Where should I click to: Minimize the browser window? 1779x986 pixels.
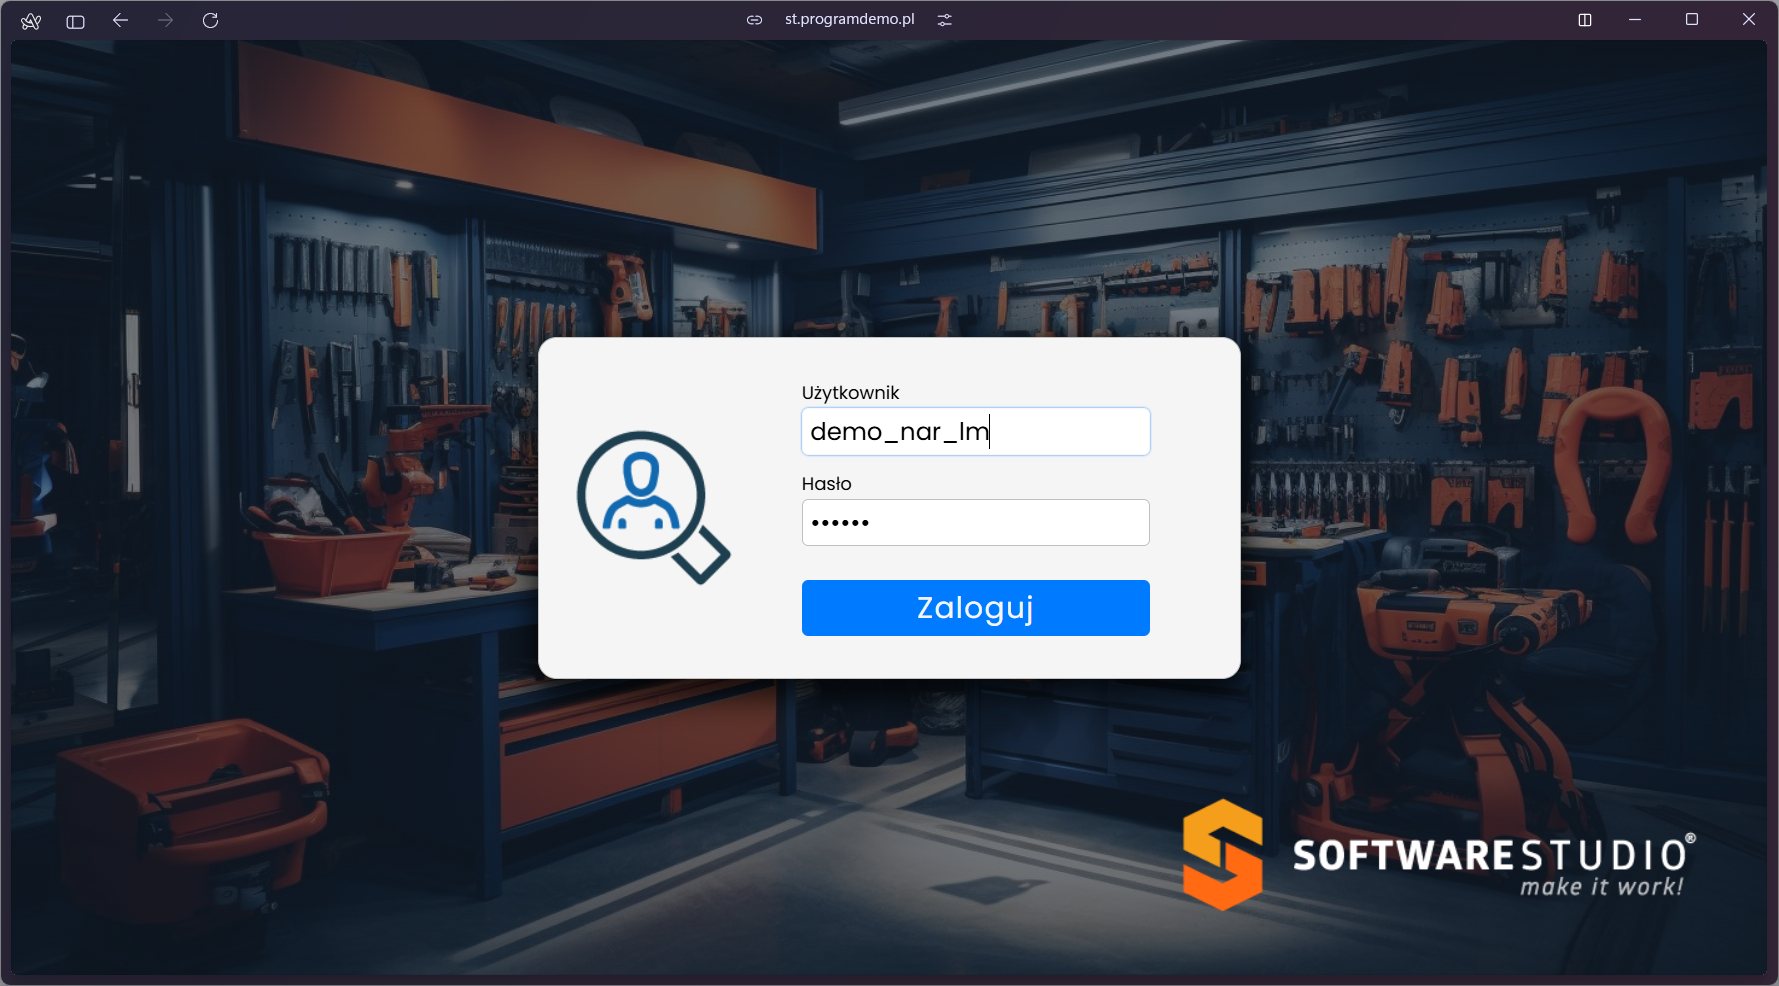1635,20
